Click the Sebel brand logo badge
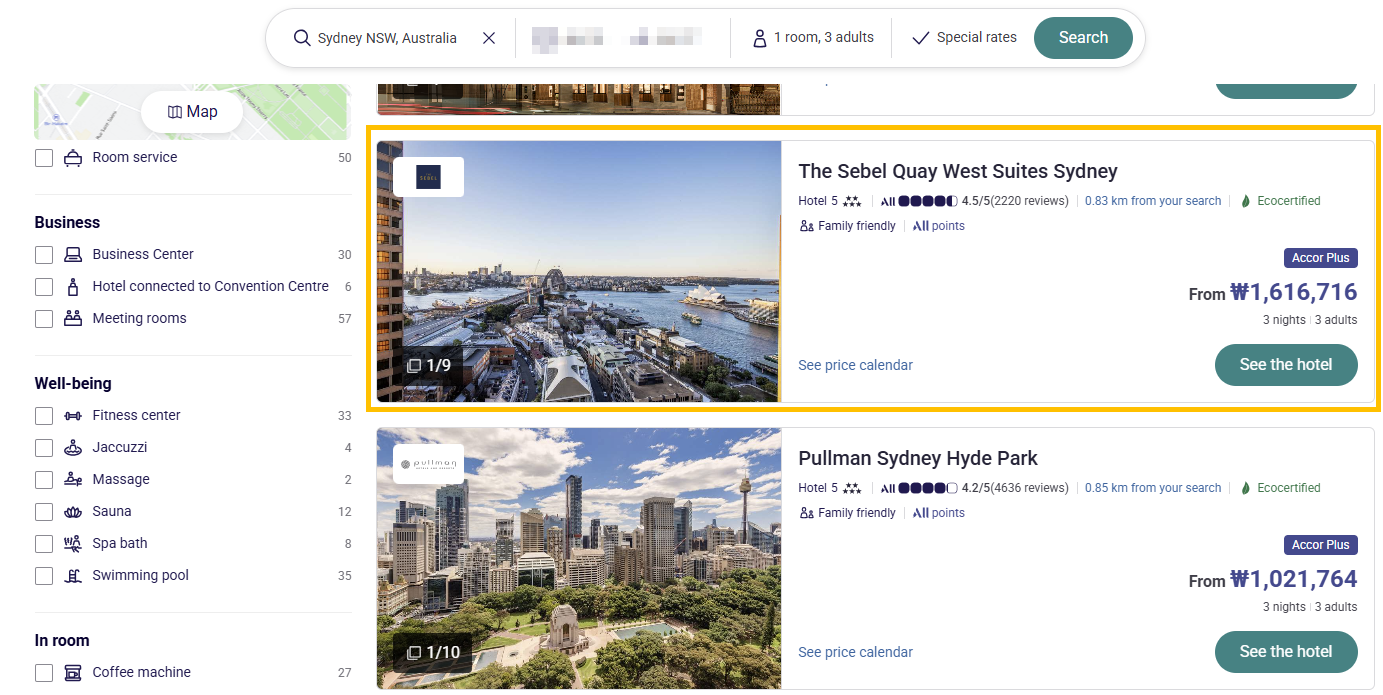 coord(428,177)
